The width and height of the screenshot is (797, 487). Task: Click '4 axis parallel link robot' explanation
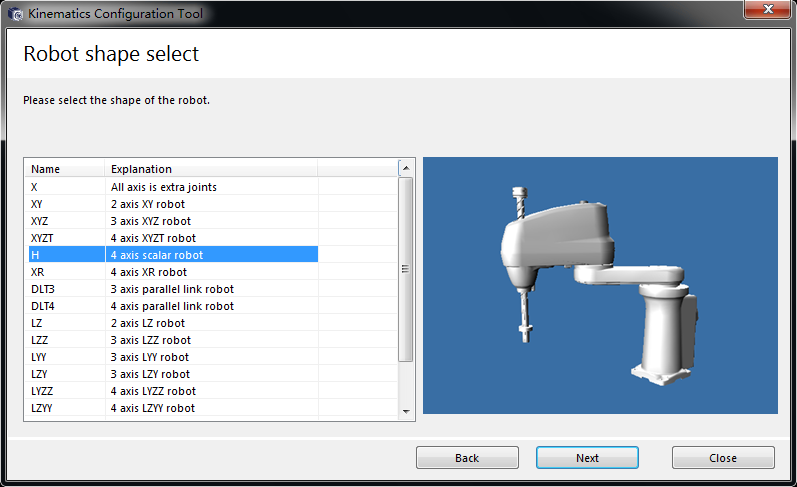pyautogui.click(x=172, y=306)
